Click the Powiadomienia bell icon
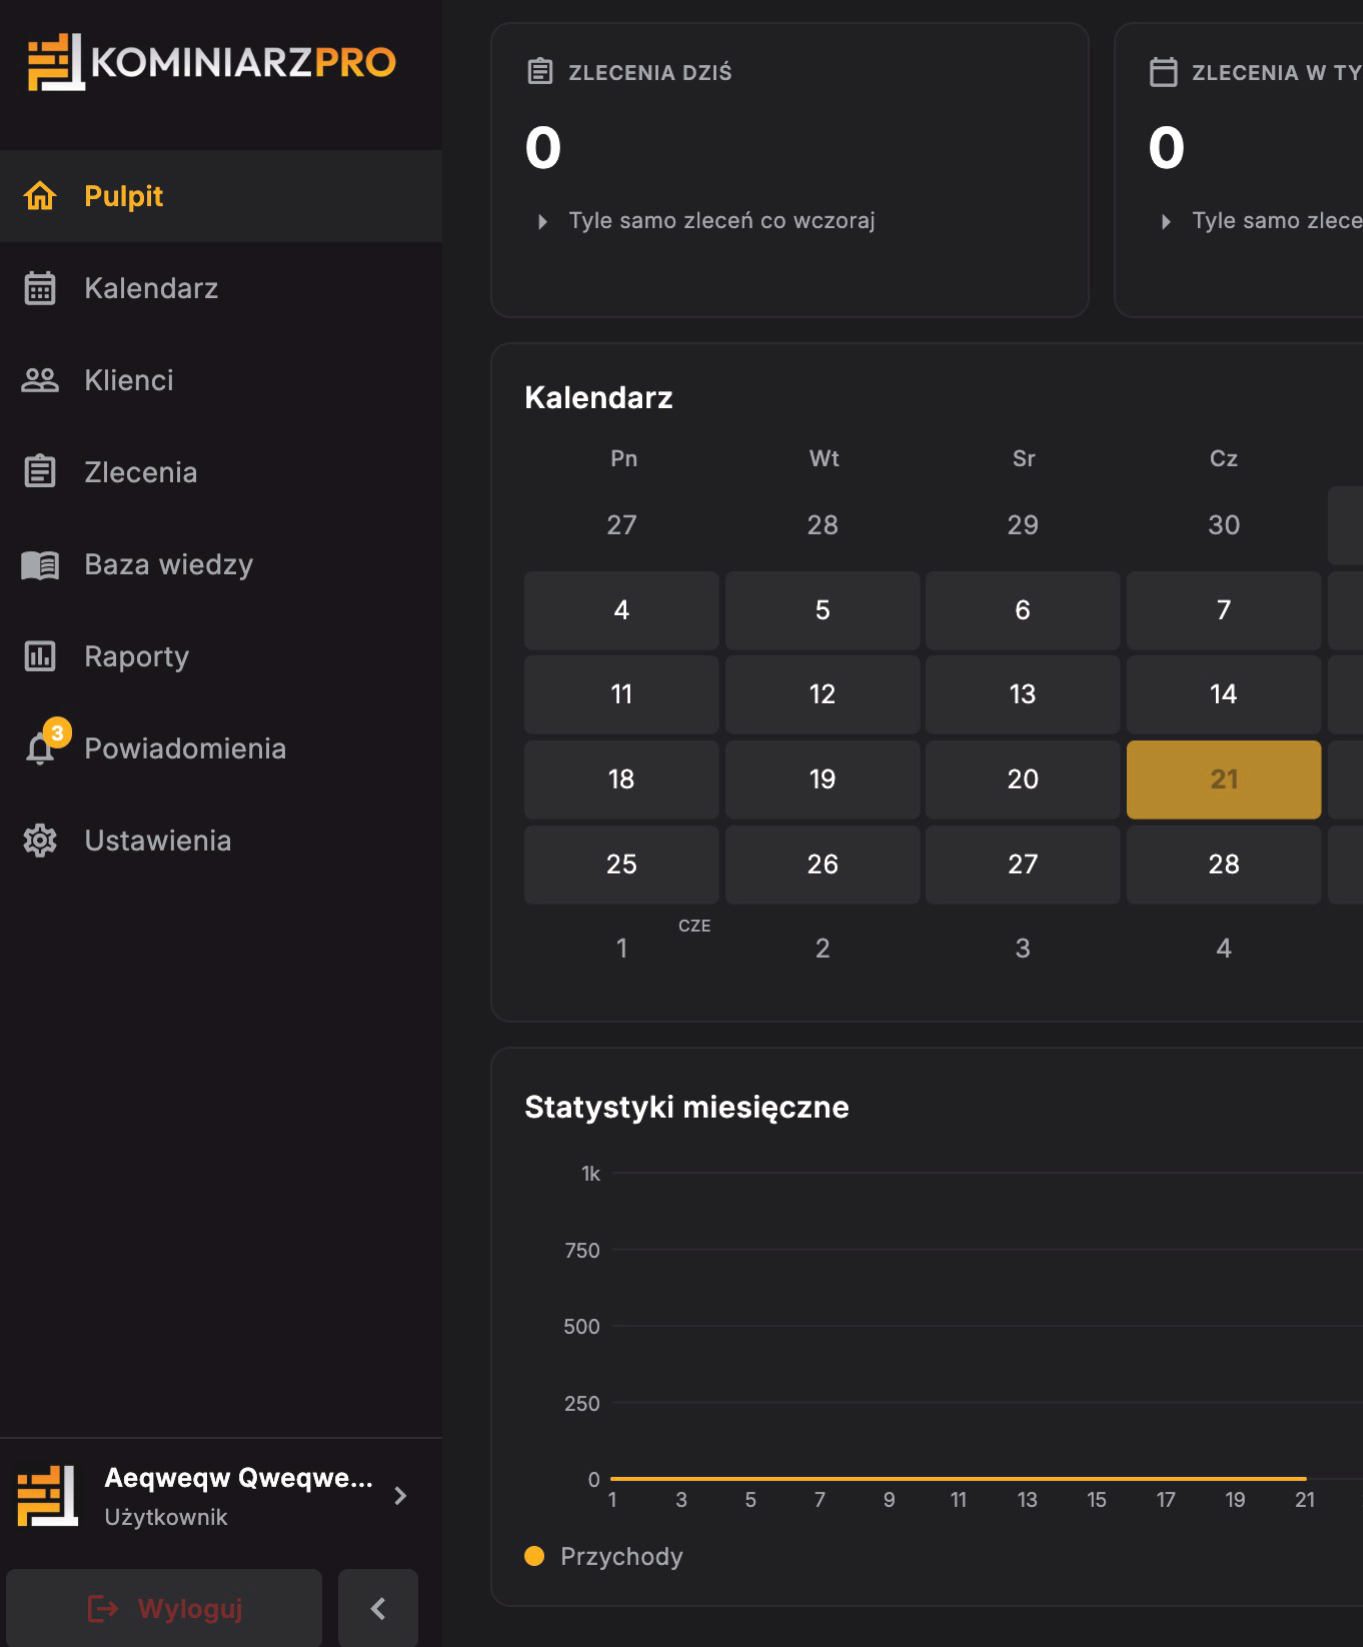Viewport: 1363px width, 1647px height. [40, 749]
